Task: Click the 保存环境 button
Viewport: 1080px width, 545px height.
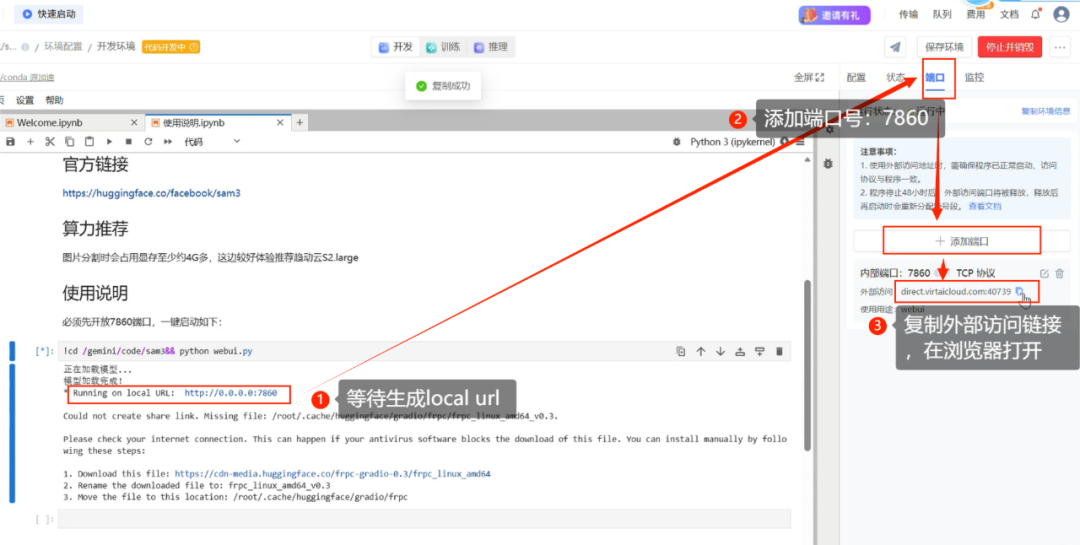Action: 944,47
